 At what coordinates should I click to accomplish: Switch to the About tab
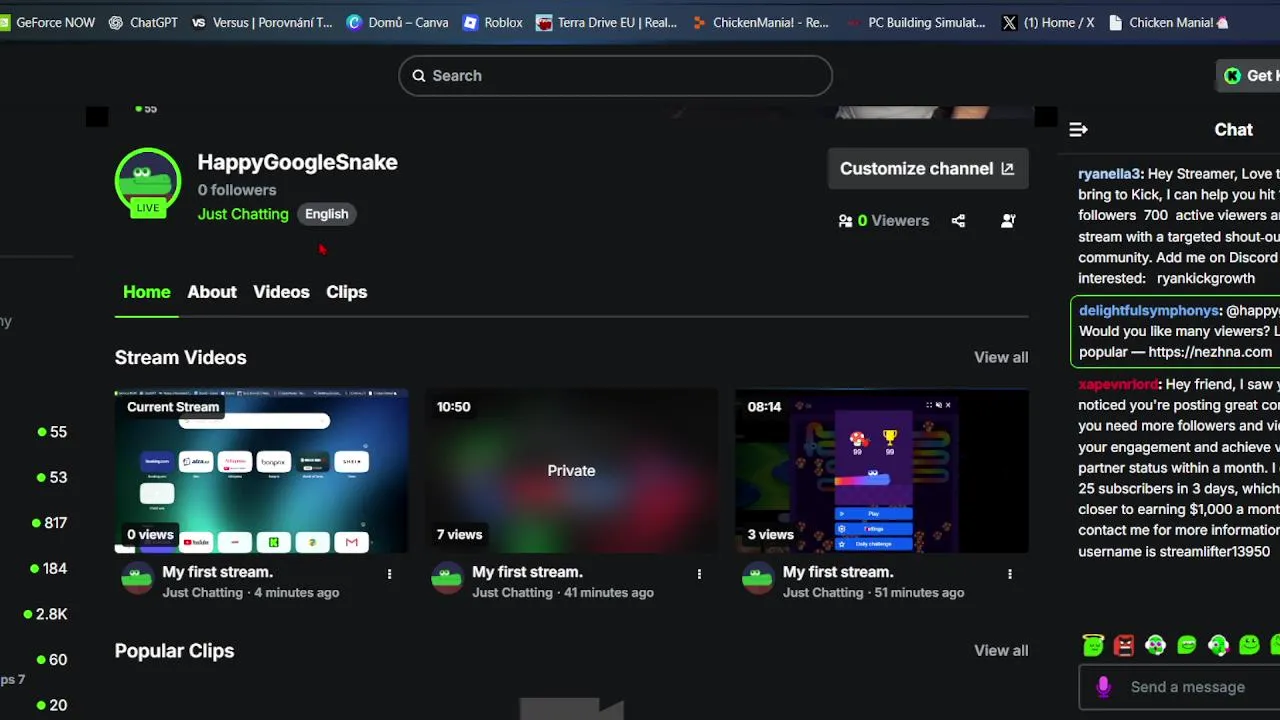click(212, 292)
